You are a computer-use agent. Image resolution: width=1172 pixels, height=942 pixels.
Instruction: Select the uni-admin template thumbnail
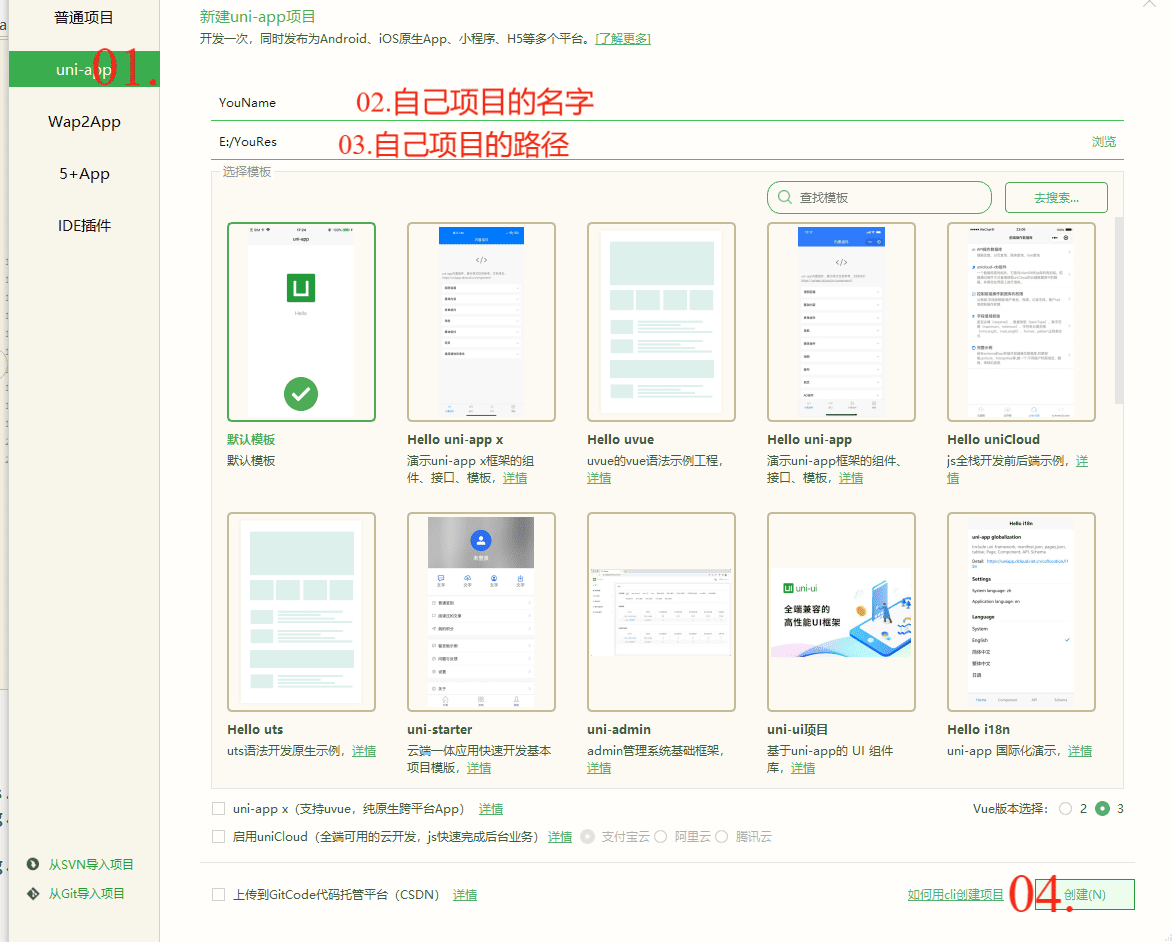[x=661, y=611]
